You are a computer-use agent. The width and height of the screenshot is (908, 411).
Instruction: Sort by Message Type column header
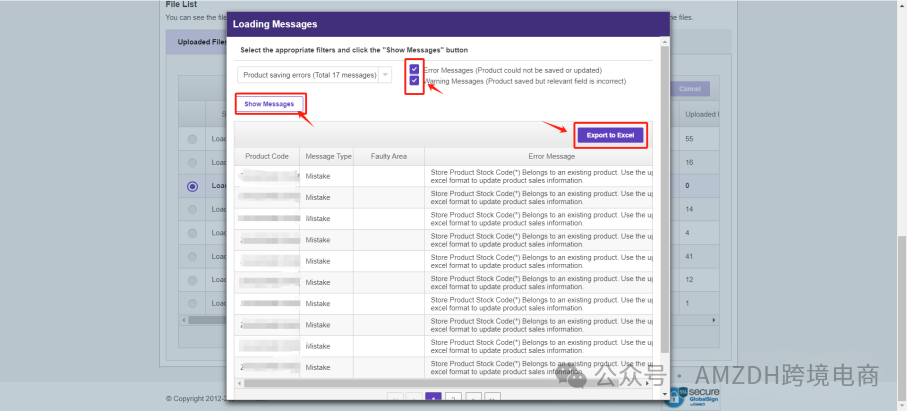click(328, 156)
